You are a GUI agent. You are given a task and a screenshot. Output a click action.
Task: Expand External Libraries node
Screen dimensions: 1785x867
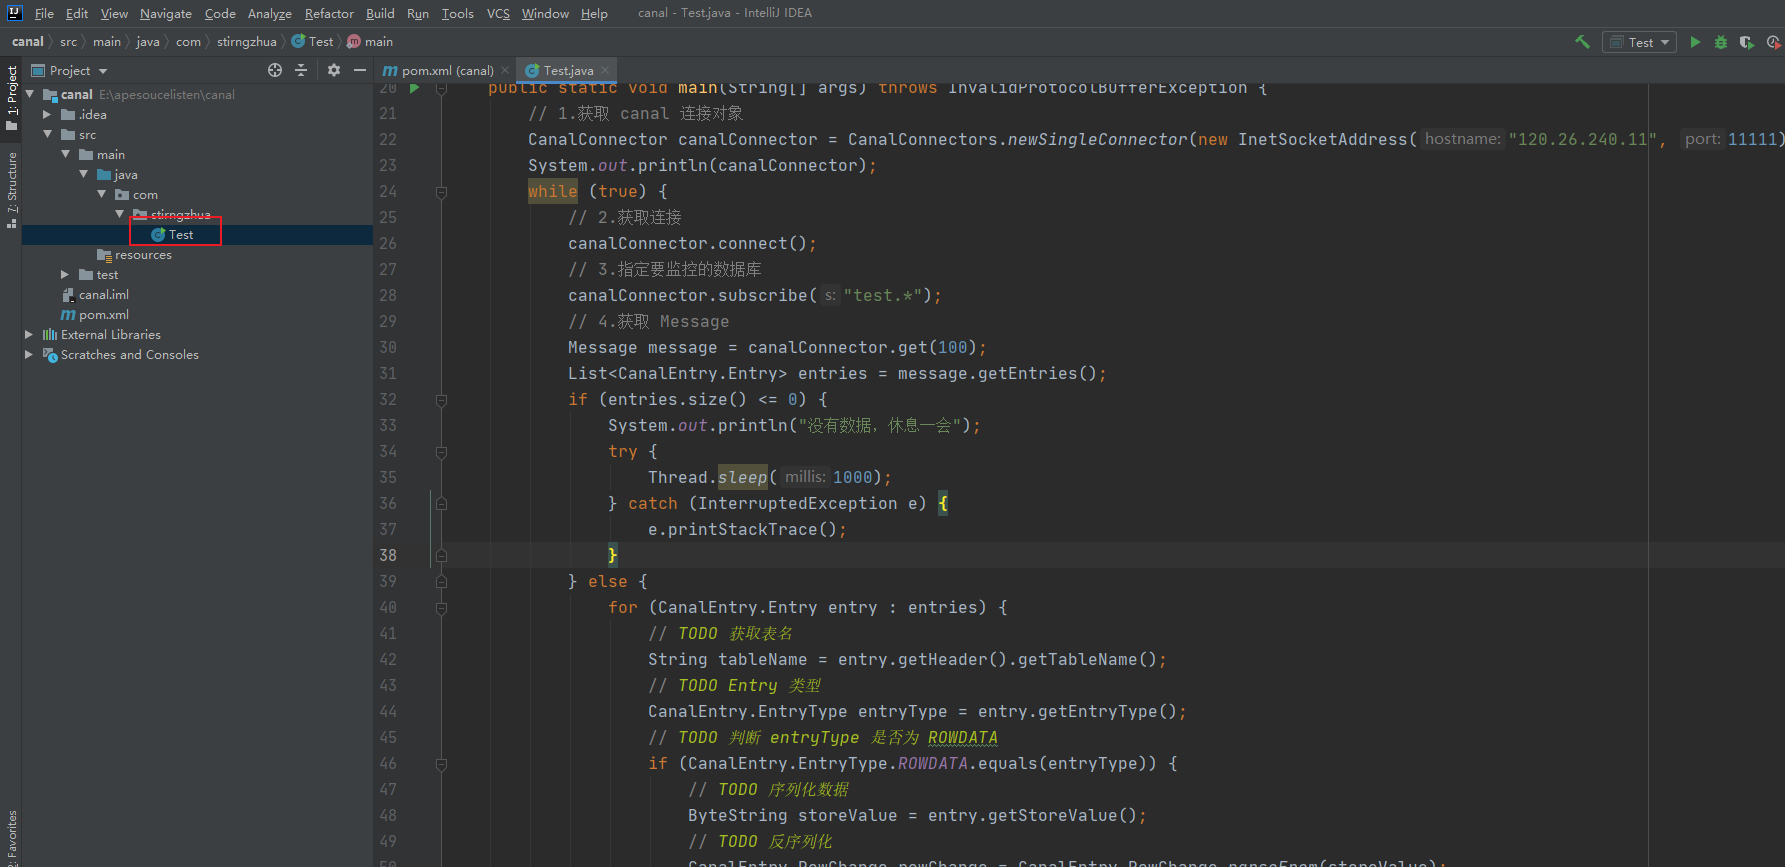pos(29,334)
